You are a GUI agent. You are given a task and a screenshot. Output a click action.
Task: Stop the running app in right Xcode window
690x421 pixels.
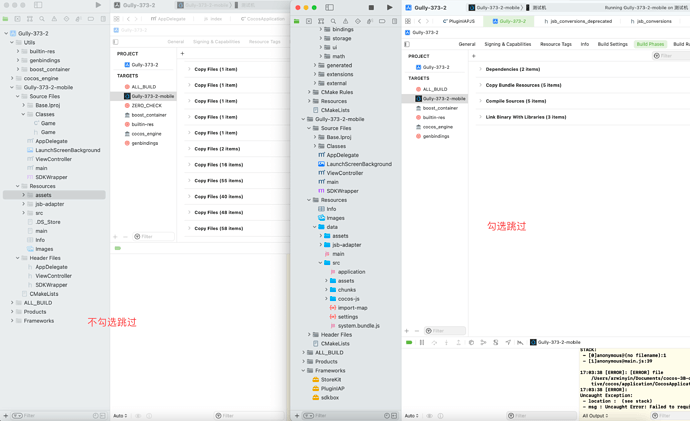point(371,7)
